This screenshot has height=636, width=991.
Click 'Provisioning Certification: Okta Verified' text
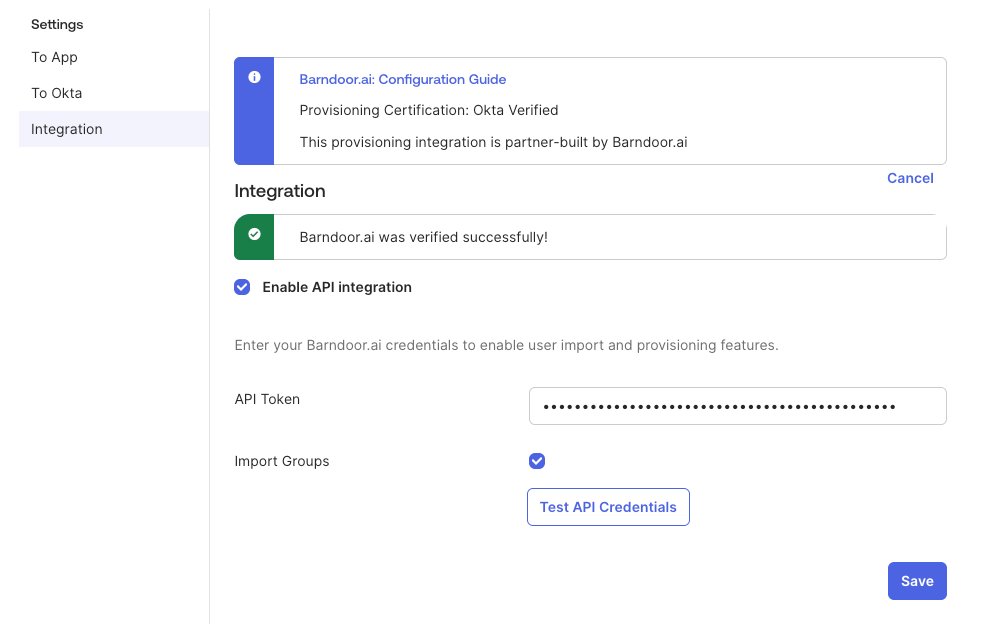coord(429,111)
